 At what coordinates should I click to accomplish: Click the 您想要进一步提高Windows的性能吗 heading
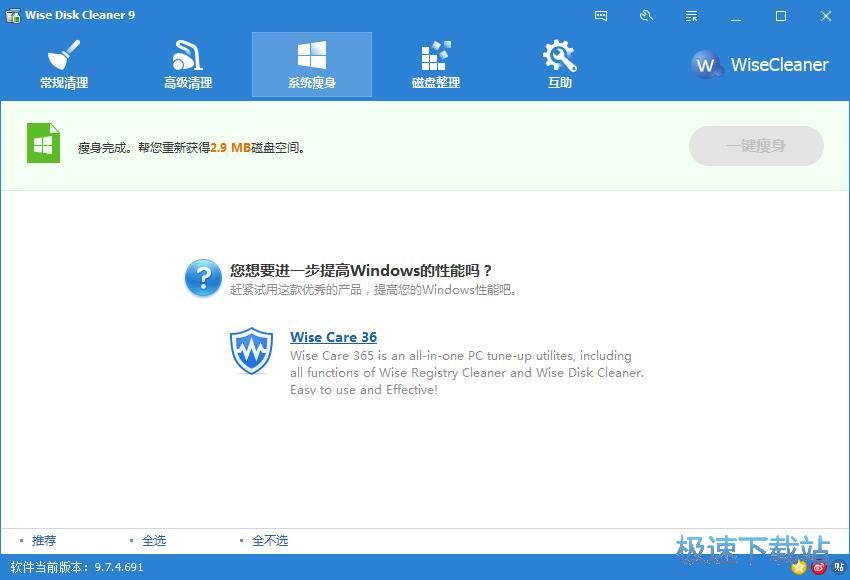pyautogui.click(x=360, y=270)
